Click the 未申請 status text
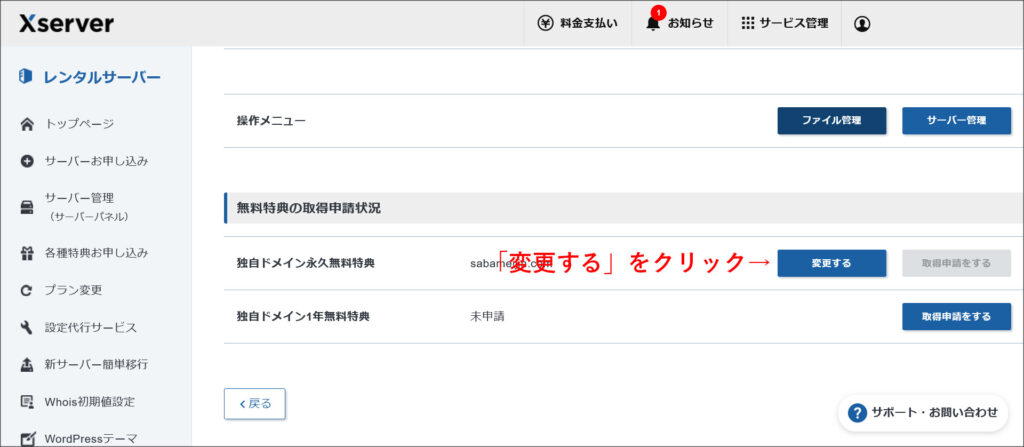 [x=487, y=316]
